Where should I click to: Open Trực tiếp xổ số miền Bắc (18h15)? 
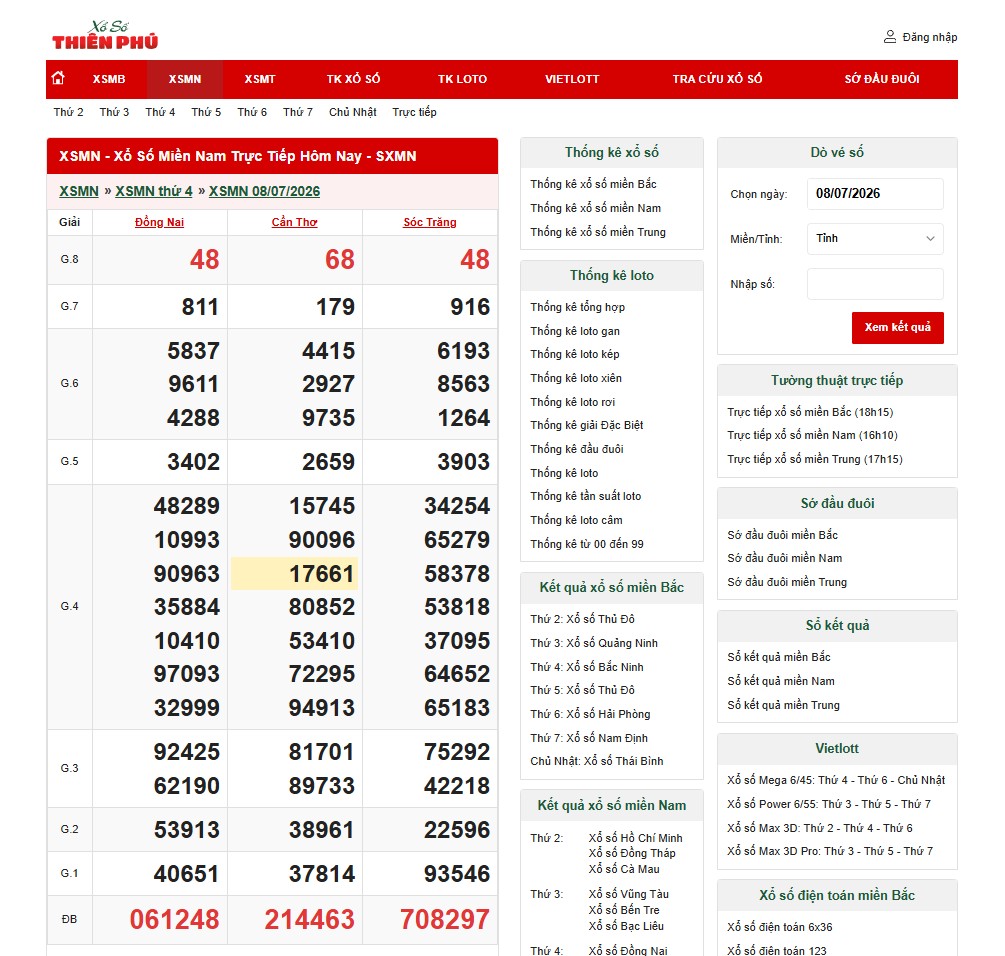click(x=810, y=412)
